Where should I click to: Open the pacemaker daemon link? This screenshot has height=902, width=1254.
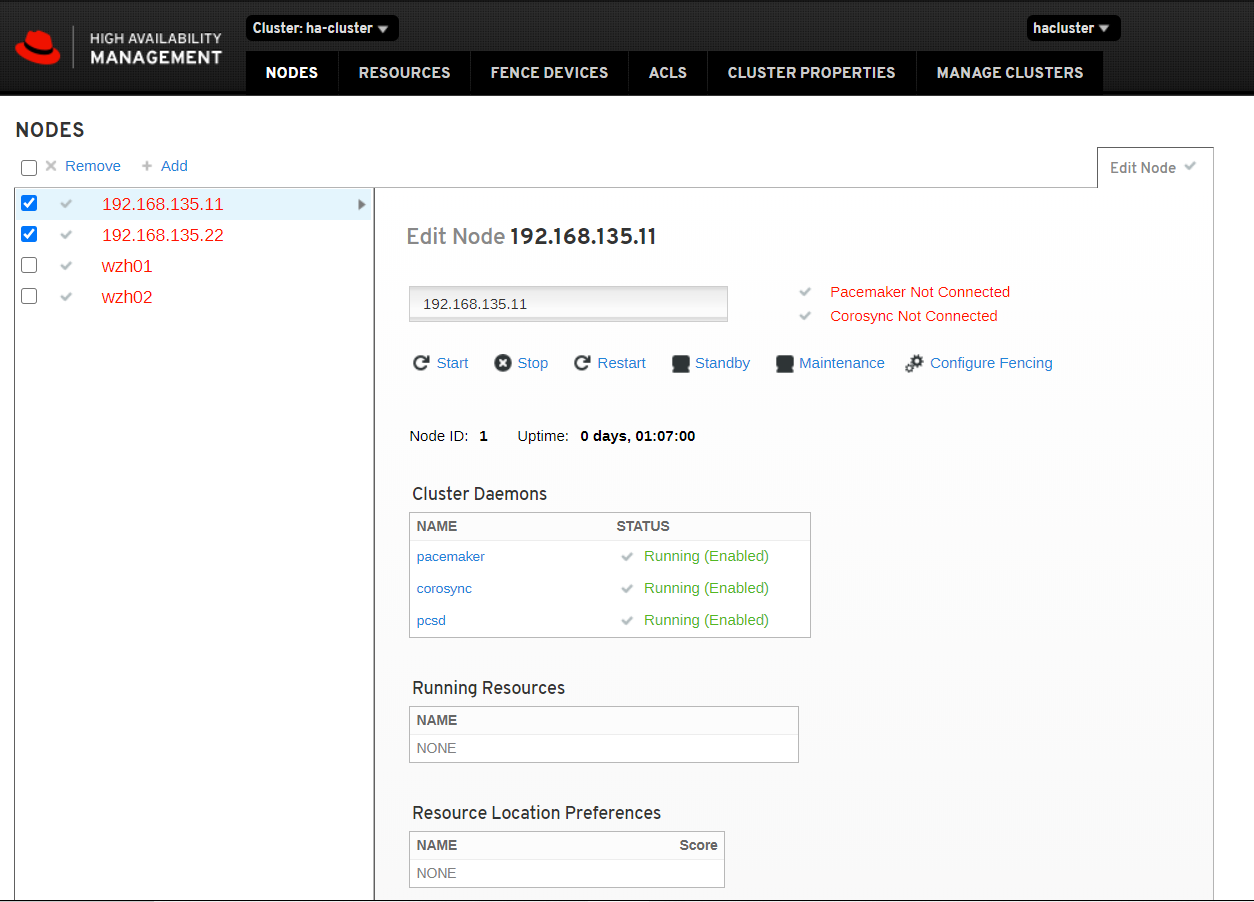450,556
